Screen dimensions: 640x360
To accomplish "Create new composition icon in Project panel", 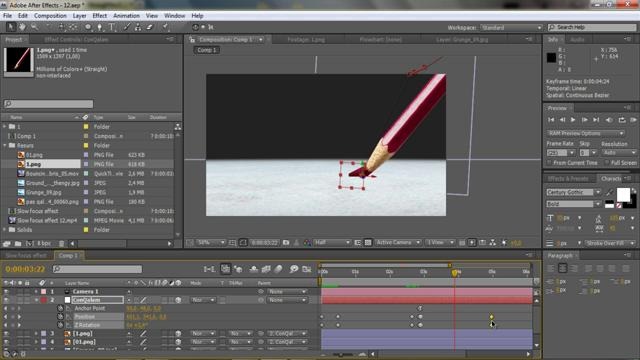I will (29, 244).
